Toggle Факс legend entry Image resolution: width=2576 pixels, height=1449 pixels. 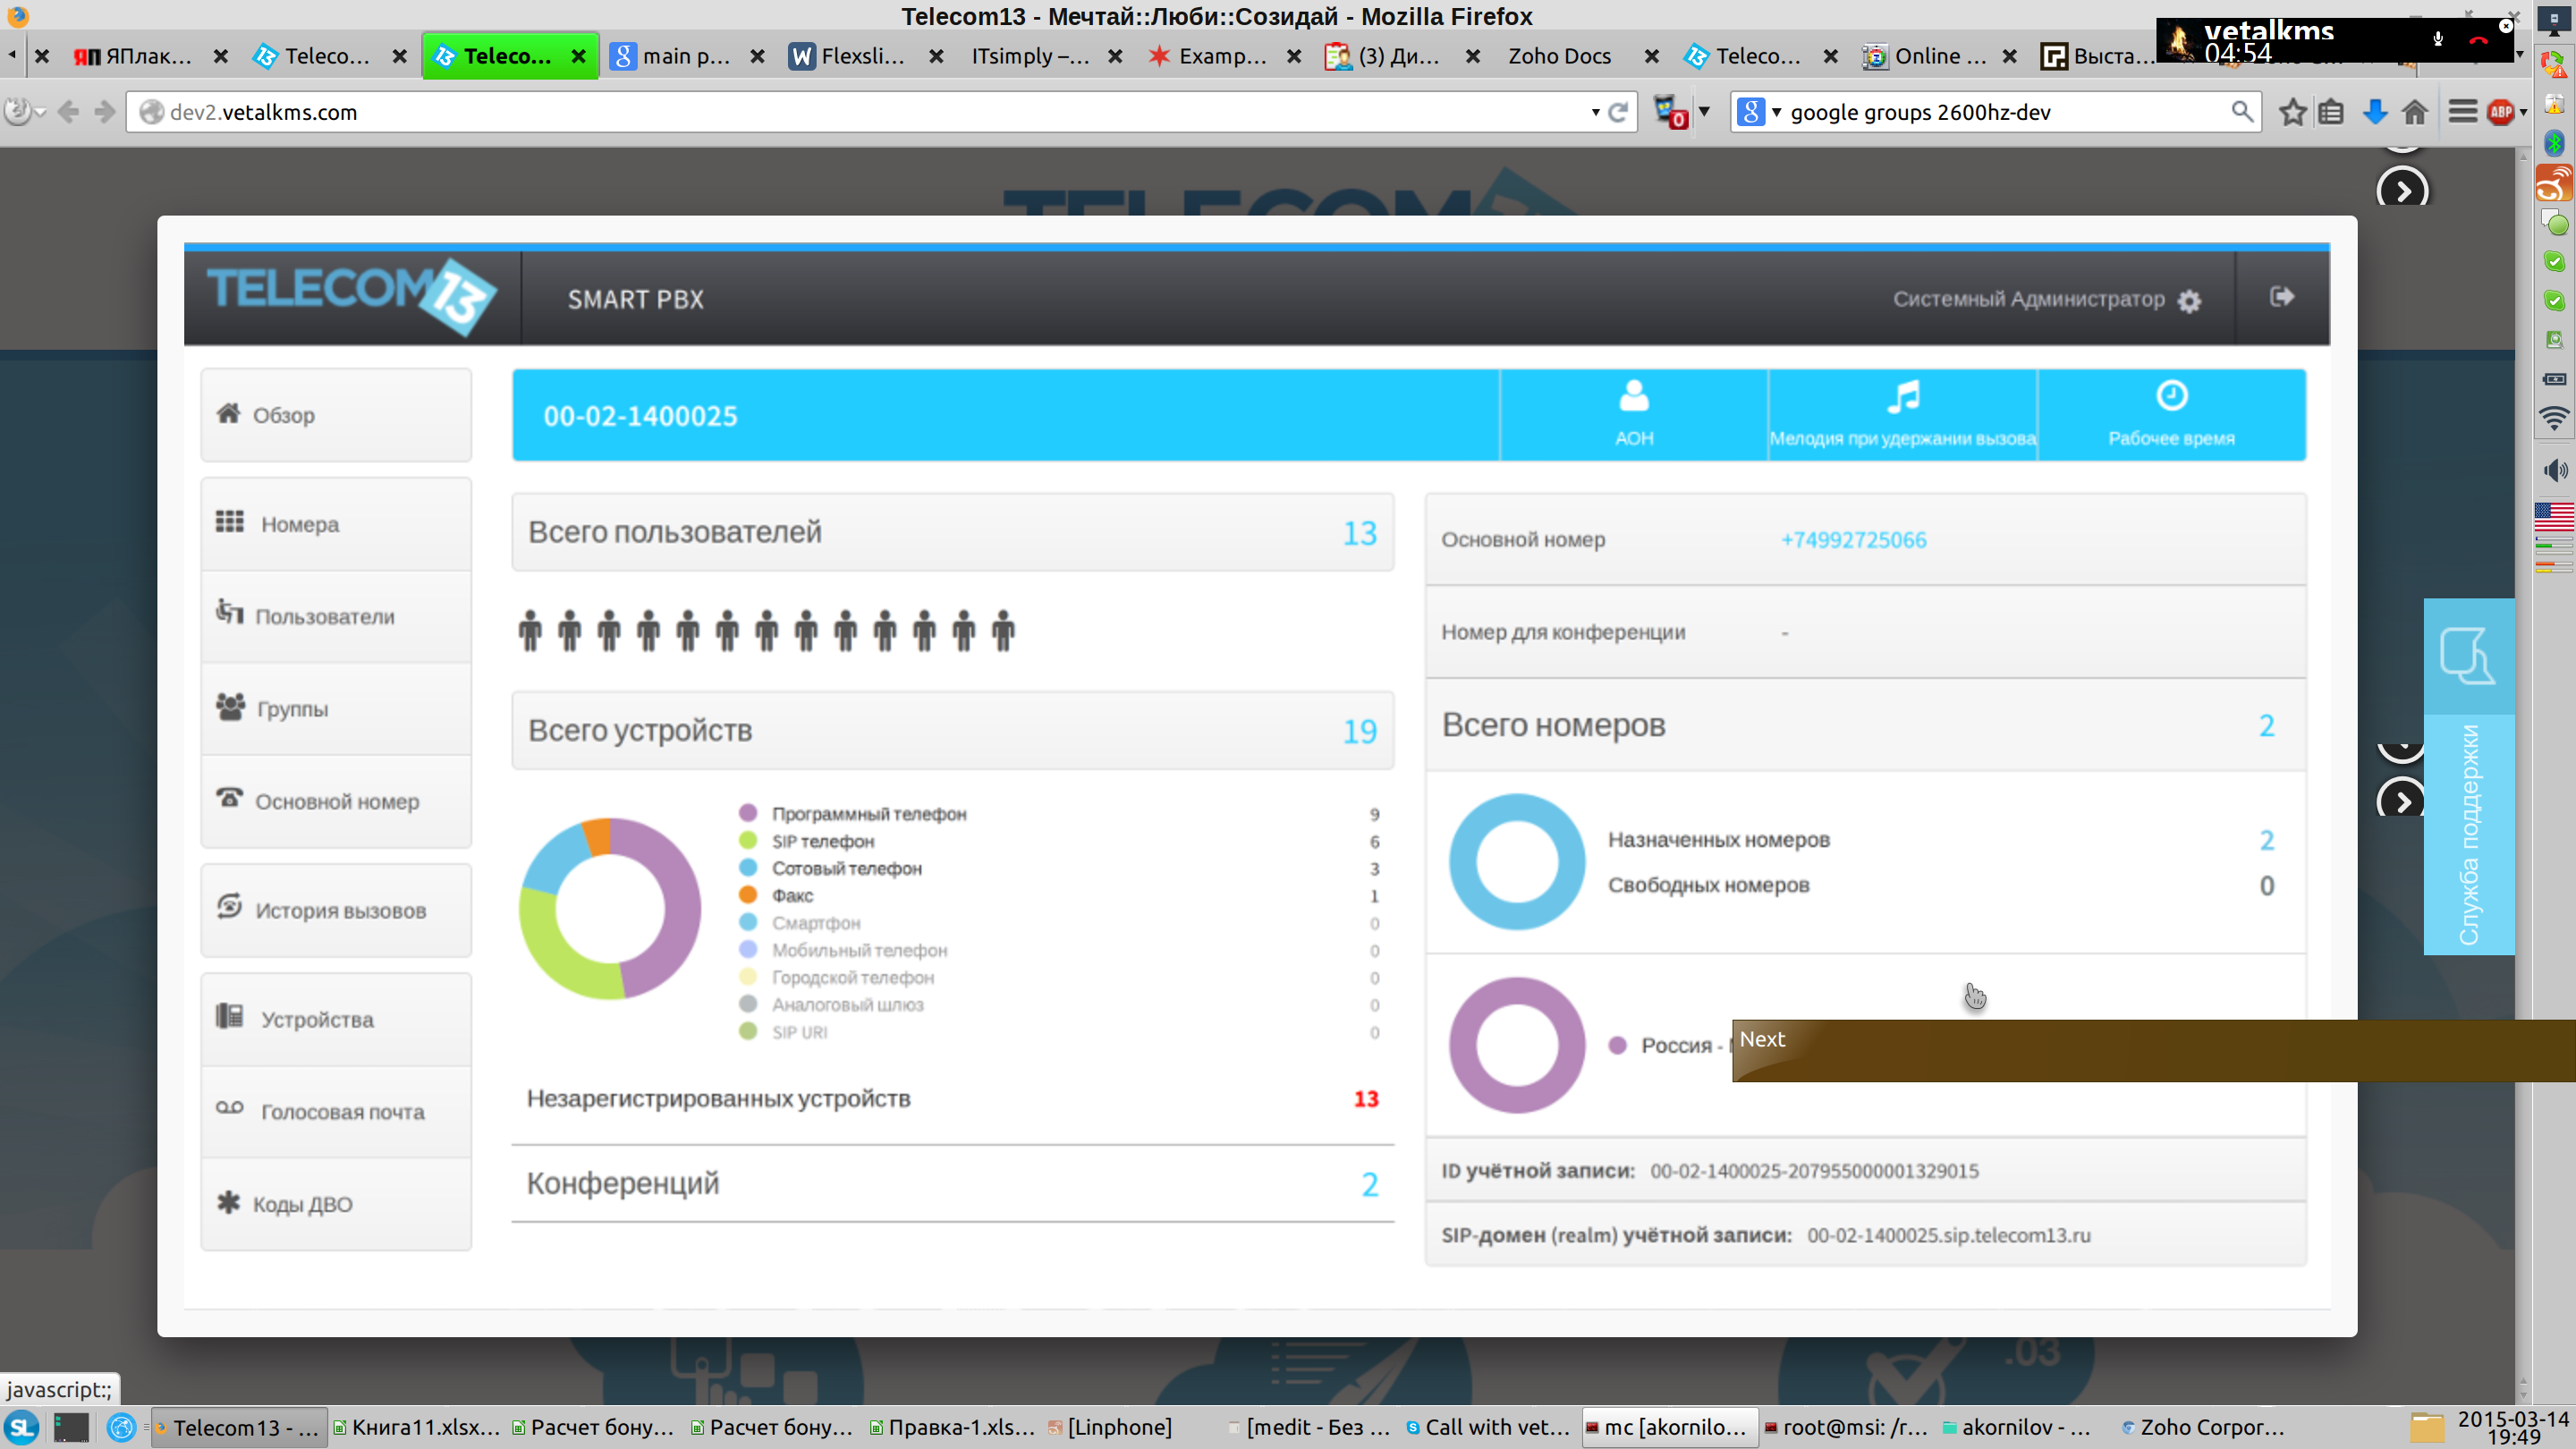pyautogui.click(x=776, y=895)
